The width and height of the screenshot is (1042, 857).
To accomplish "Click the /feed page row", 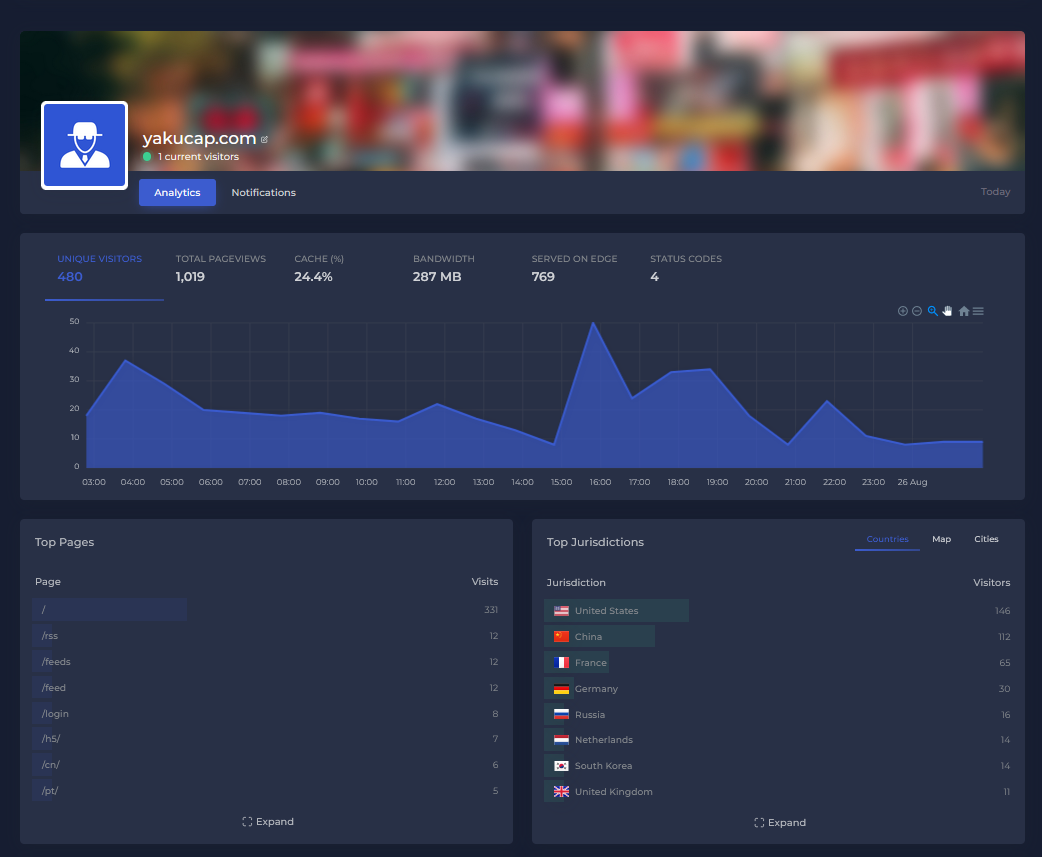I will pyautogui.click(x=266, y=688).
